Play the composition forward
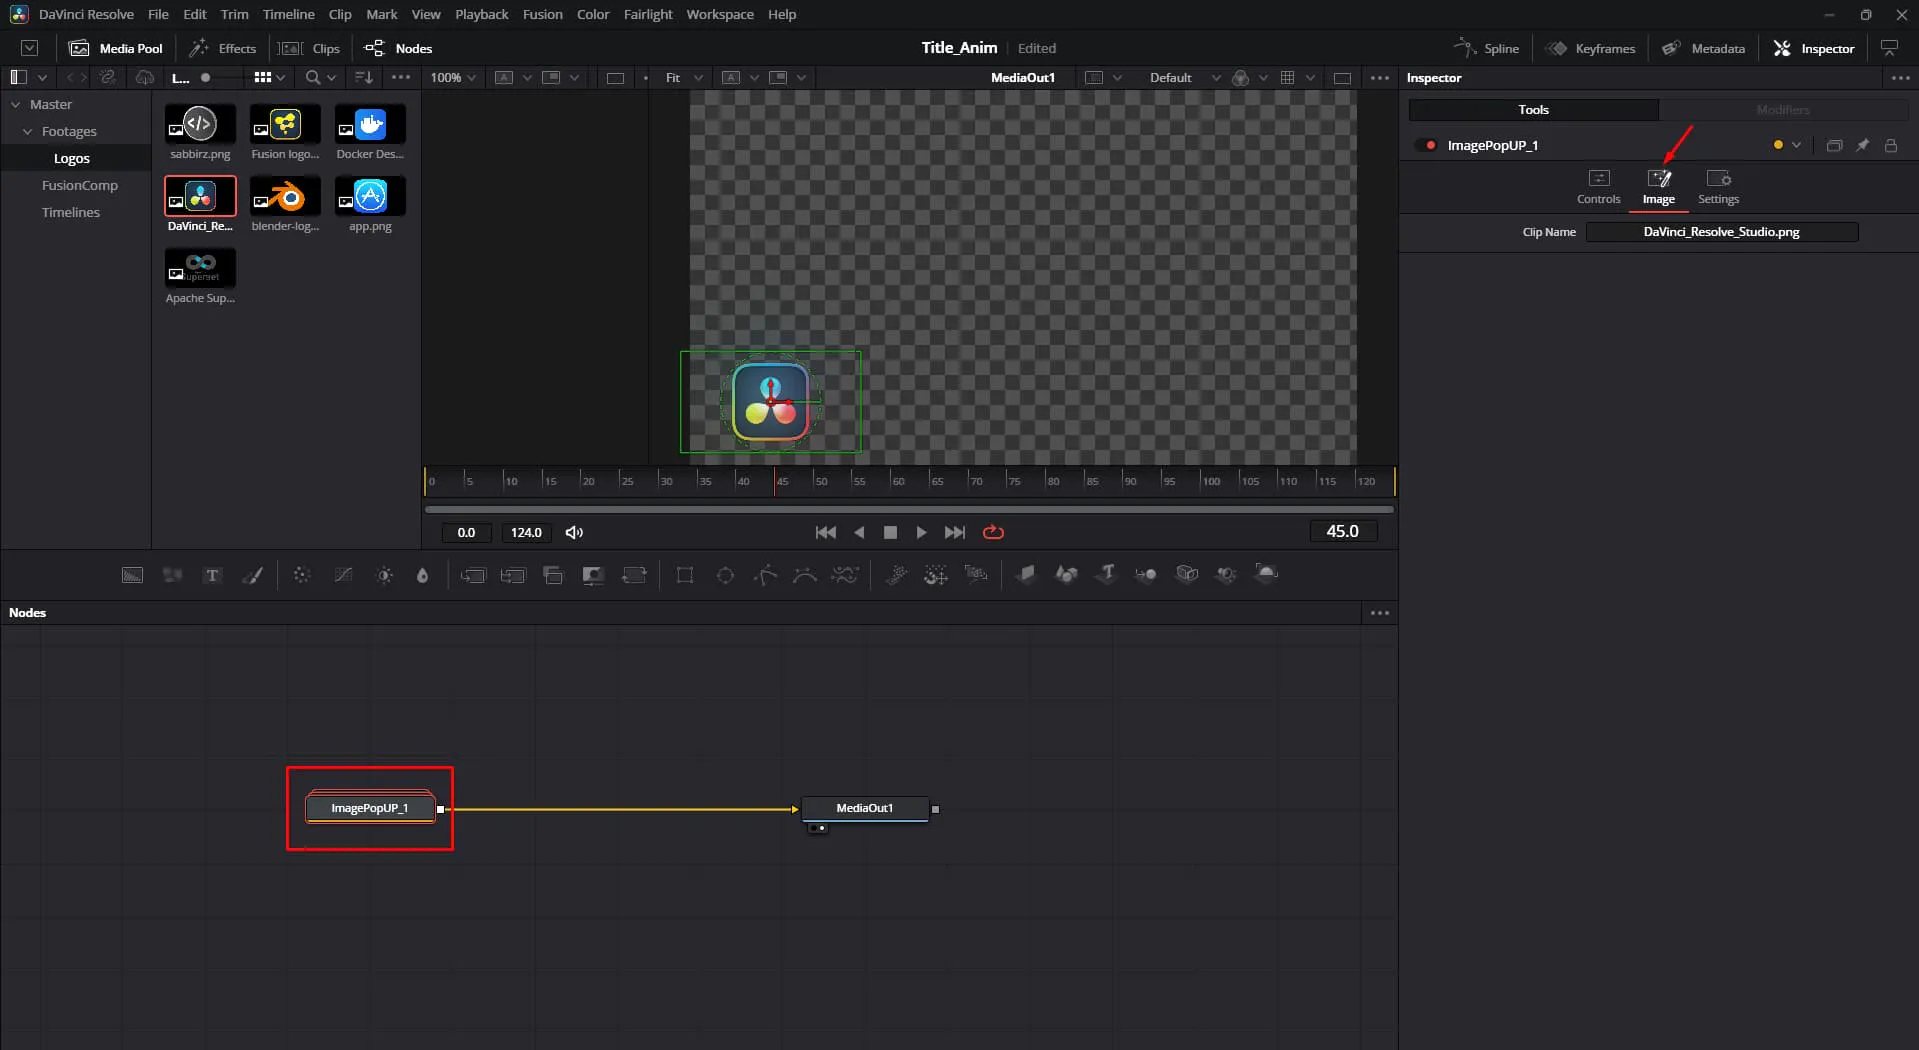 pyautogui.click(x=921, y=532)
